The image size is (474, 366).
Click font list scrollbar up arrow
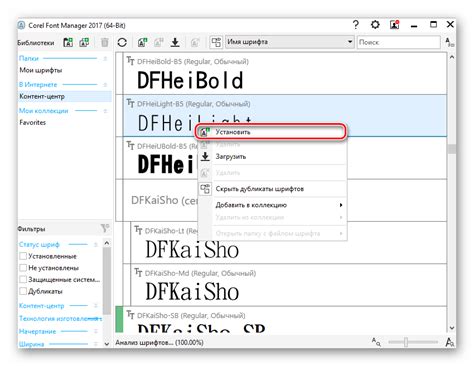pyautogui.click(x=452, y=57)
